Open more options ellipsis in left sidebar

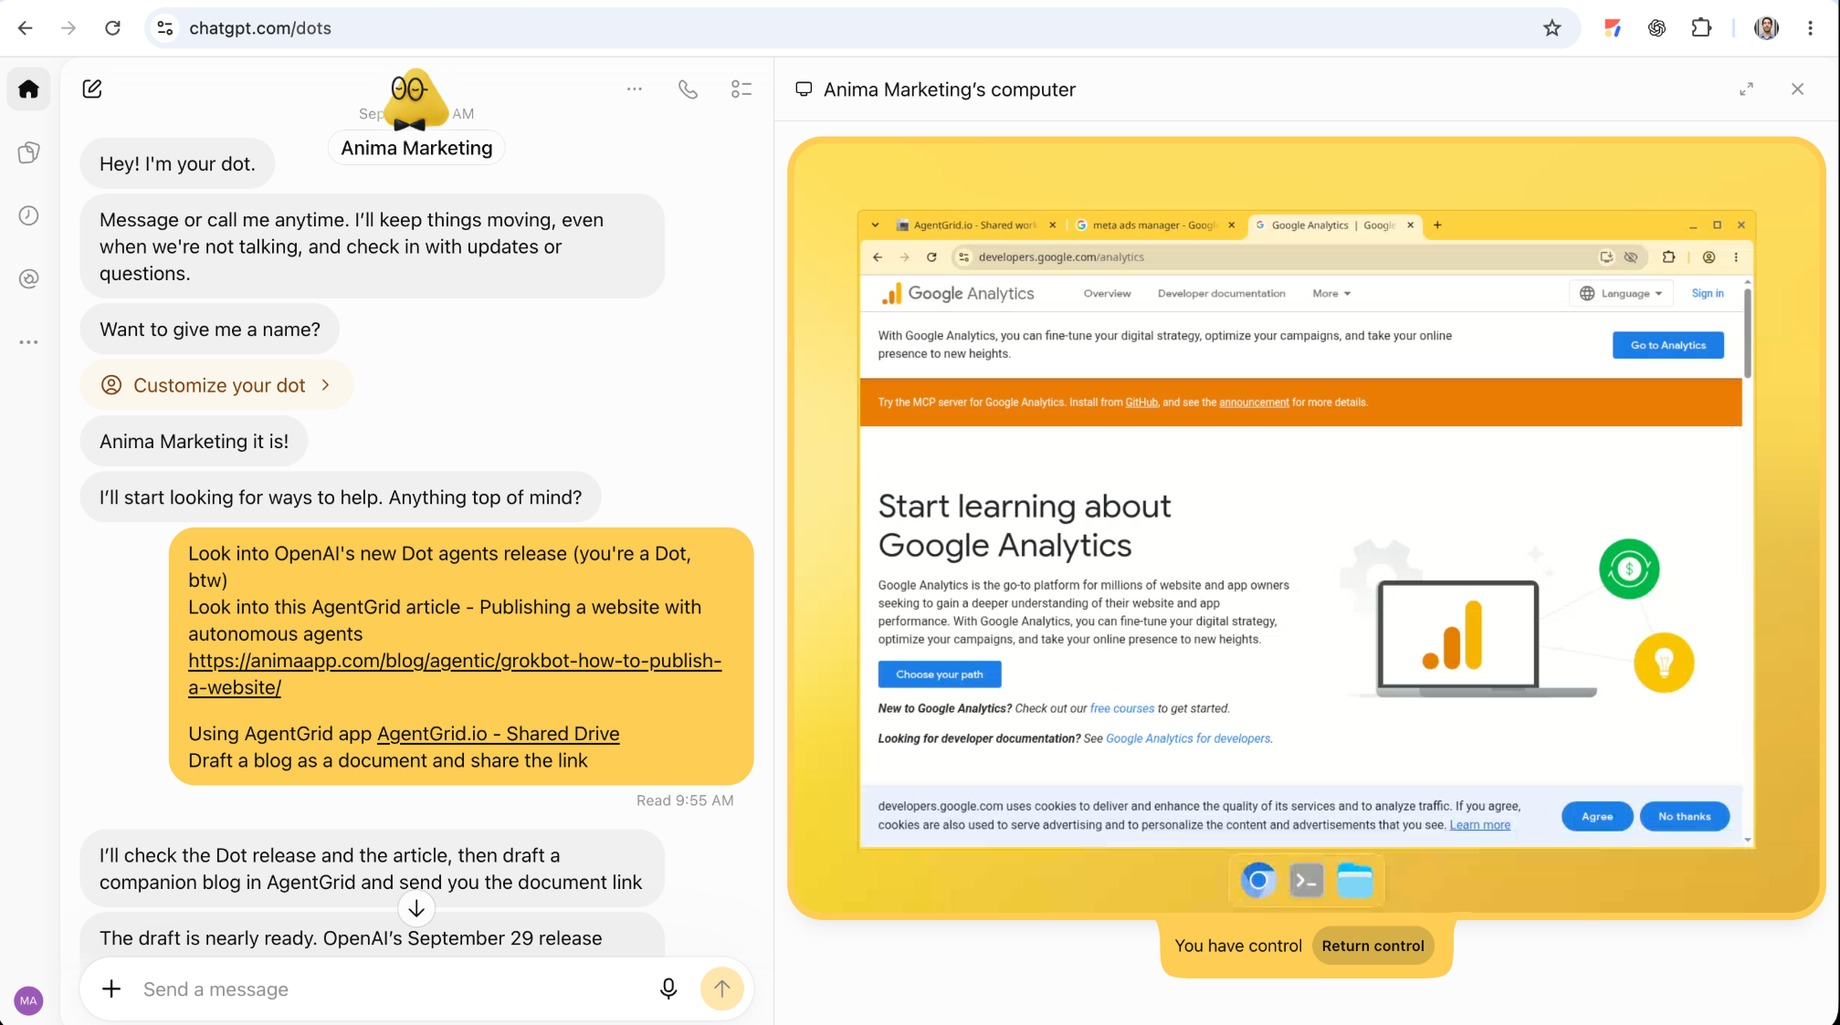28,342
